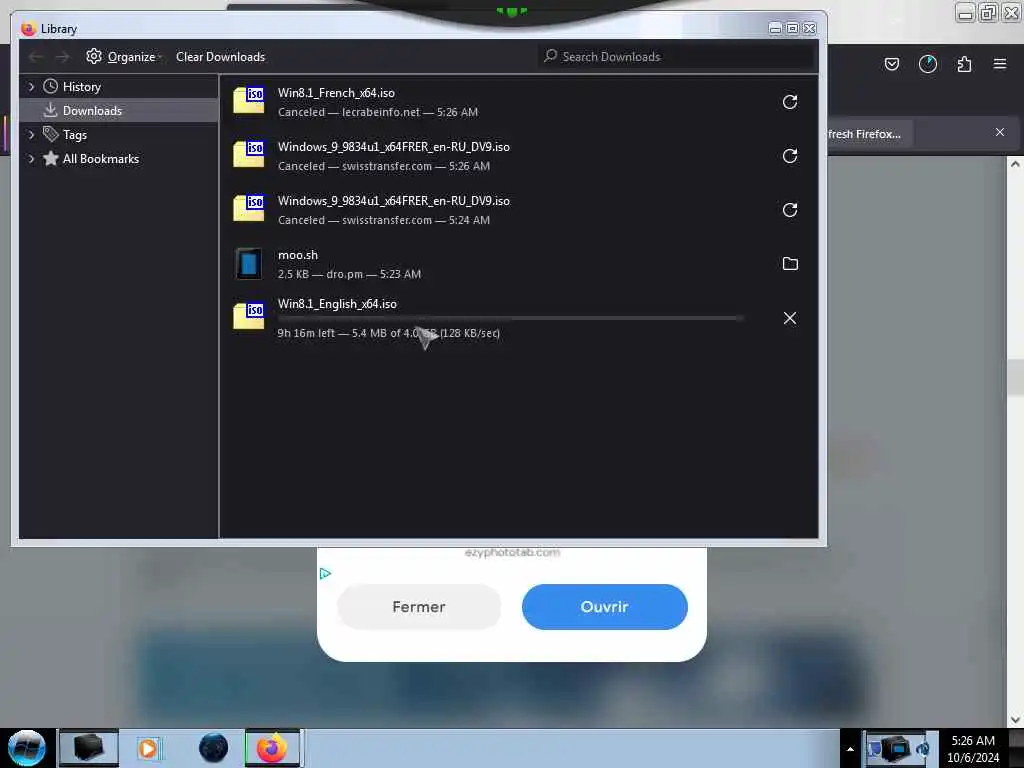The width and height of the screenshot is (1024, 768).
Task: Retry the 5:26 AM Windows_9_9834u1 download
Action: [790, 156]
